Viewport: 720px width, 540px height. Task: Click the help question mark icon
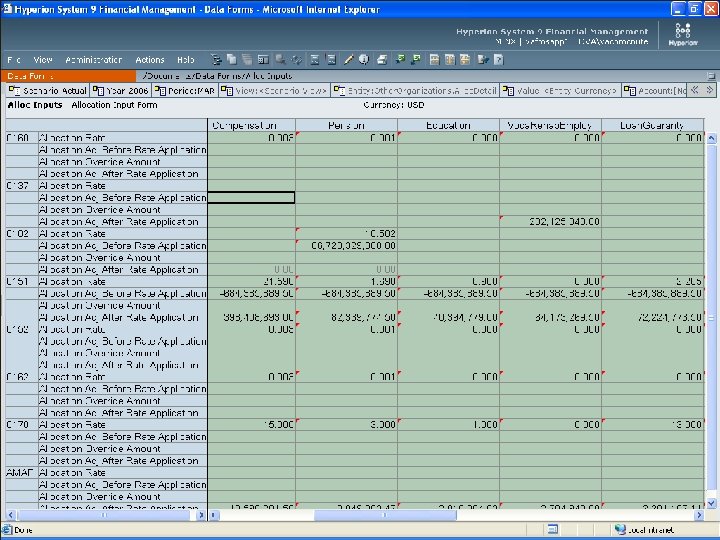(x=499, y=59)
